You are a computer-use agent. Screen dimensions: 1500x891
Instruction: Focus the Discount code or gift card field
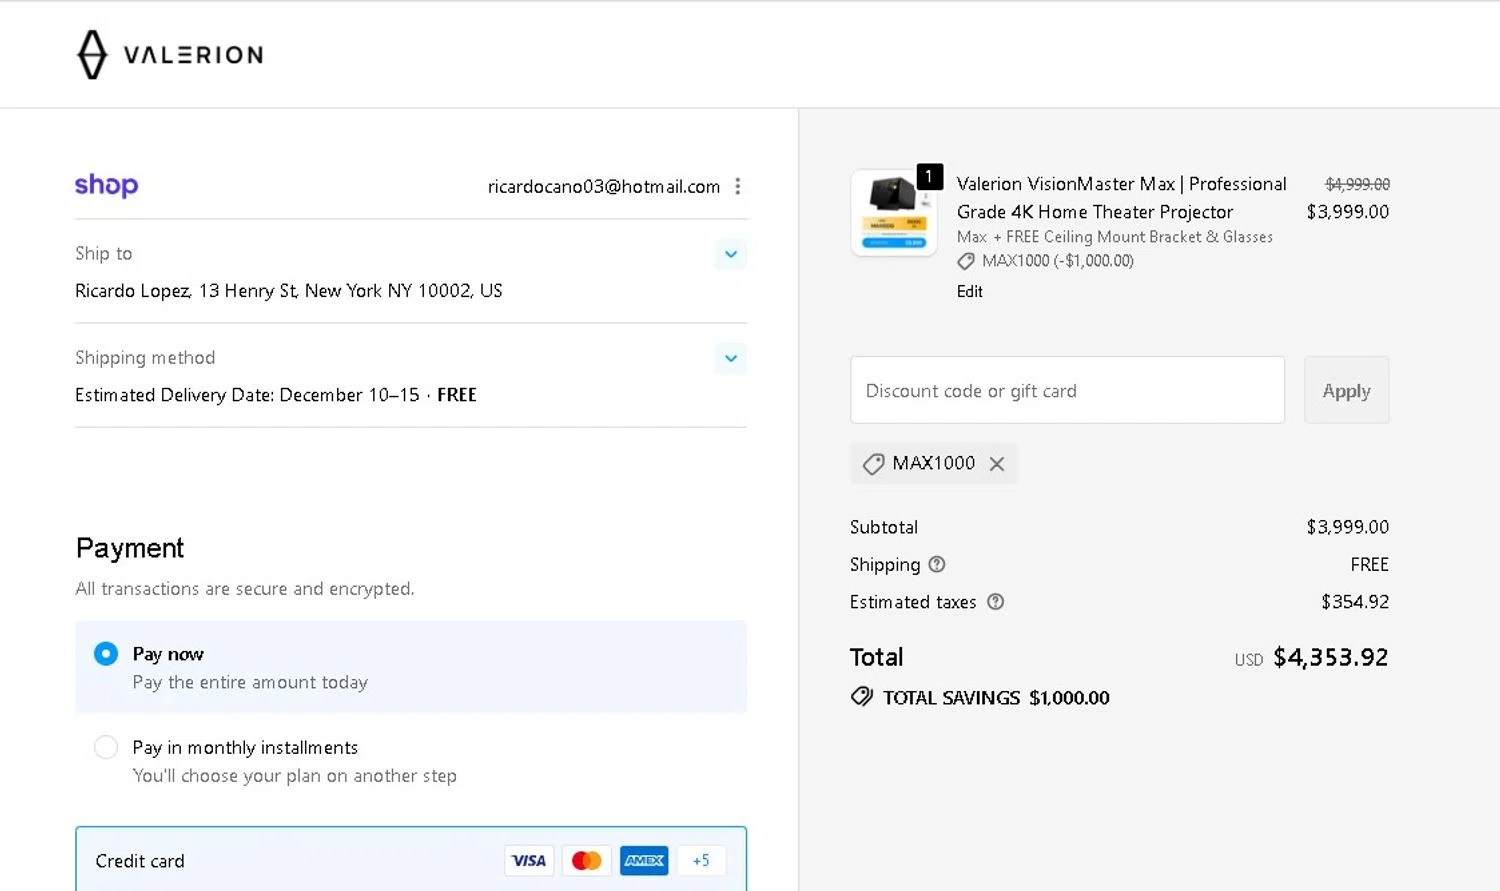(1067, 390)
